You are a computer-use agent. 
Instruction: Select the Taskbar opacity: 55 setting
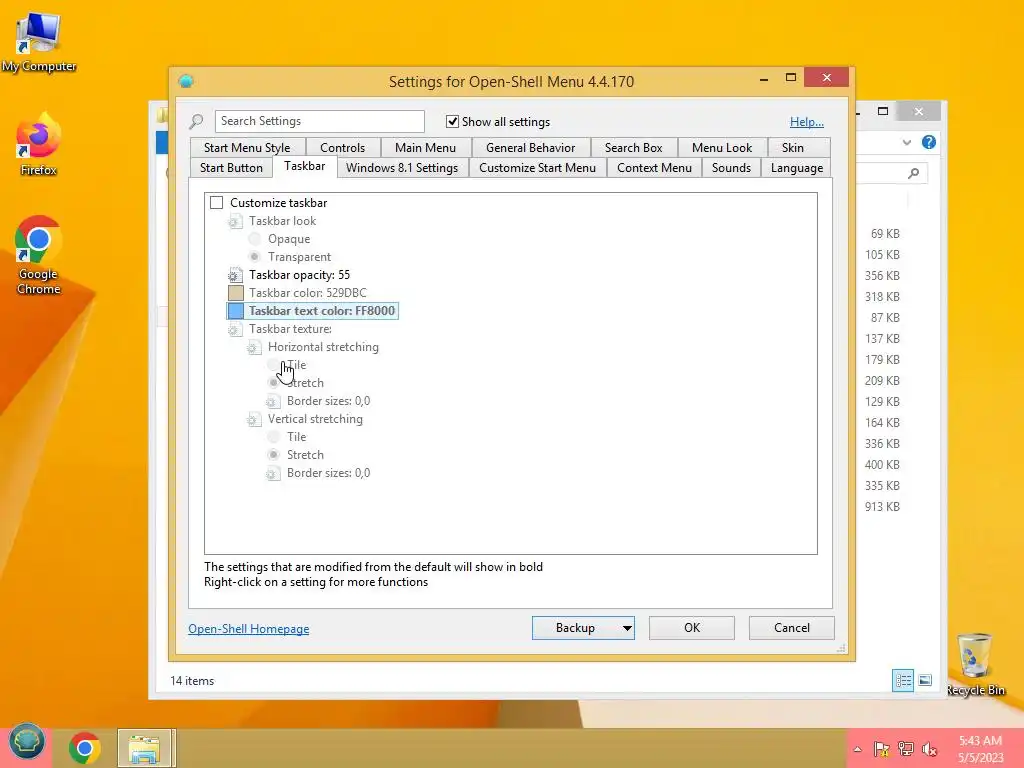pos(299,275)
